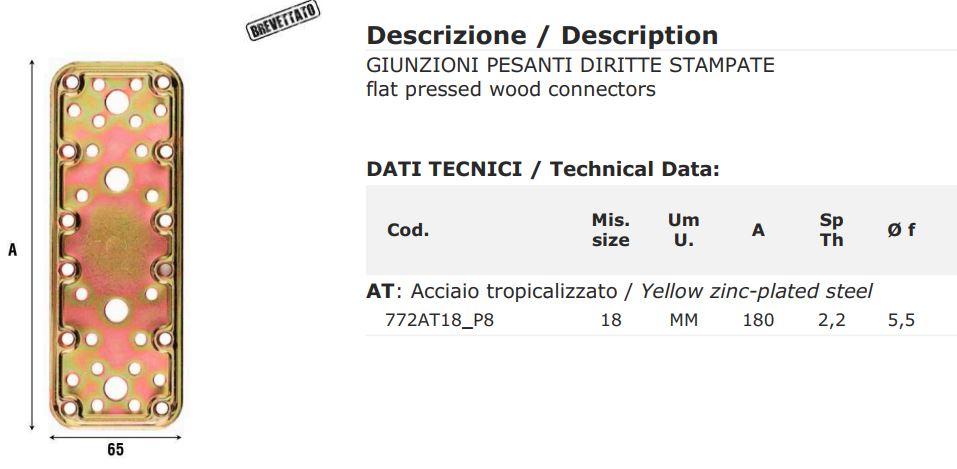Click the size value 18 cell
Viewport: 957px width, 469px height.
coord(611,321)
